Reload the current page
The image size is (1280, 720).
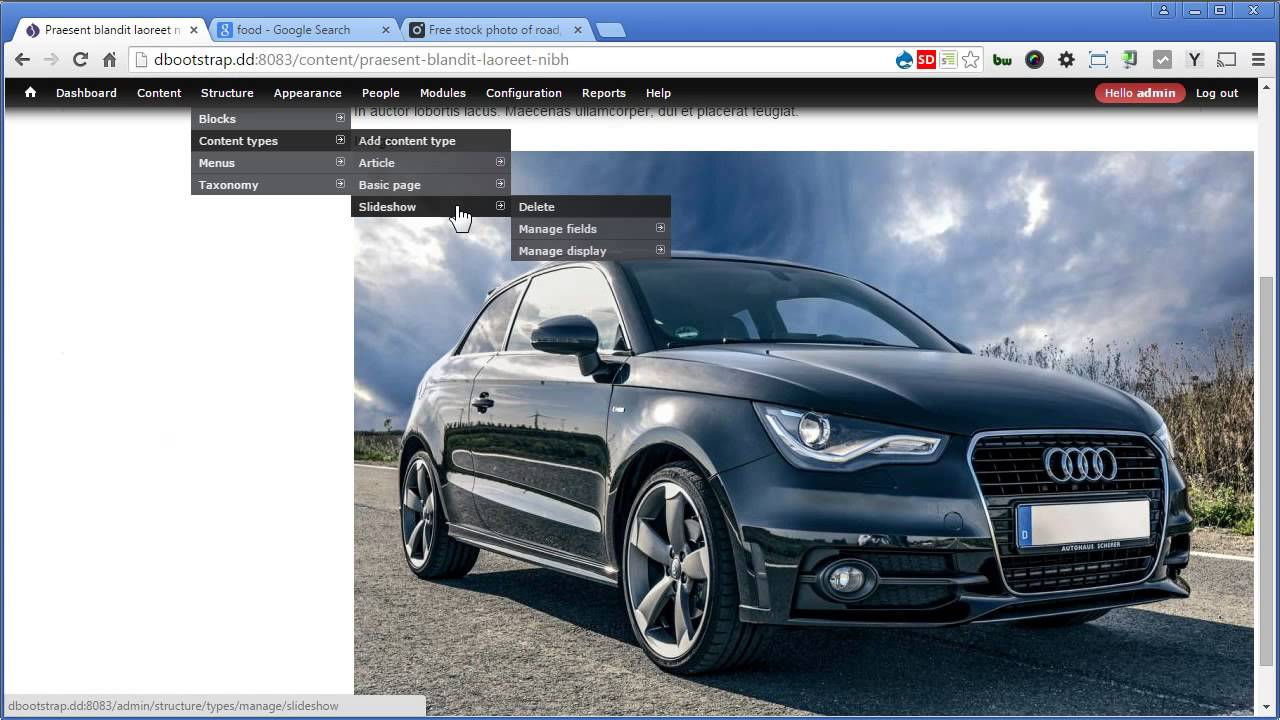[81, 60]
